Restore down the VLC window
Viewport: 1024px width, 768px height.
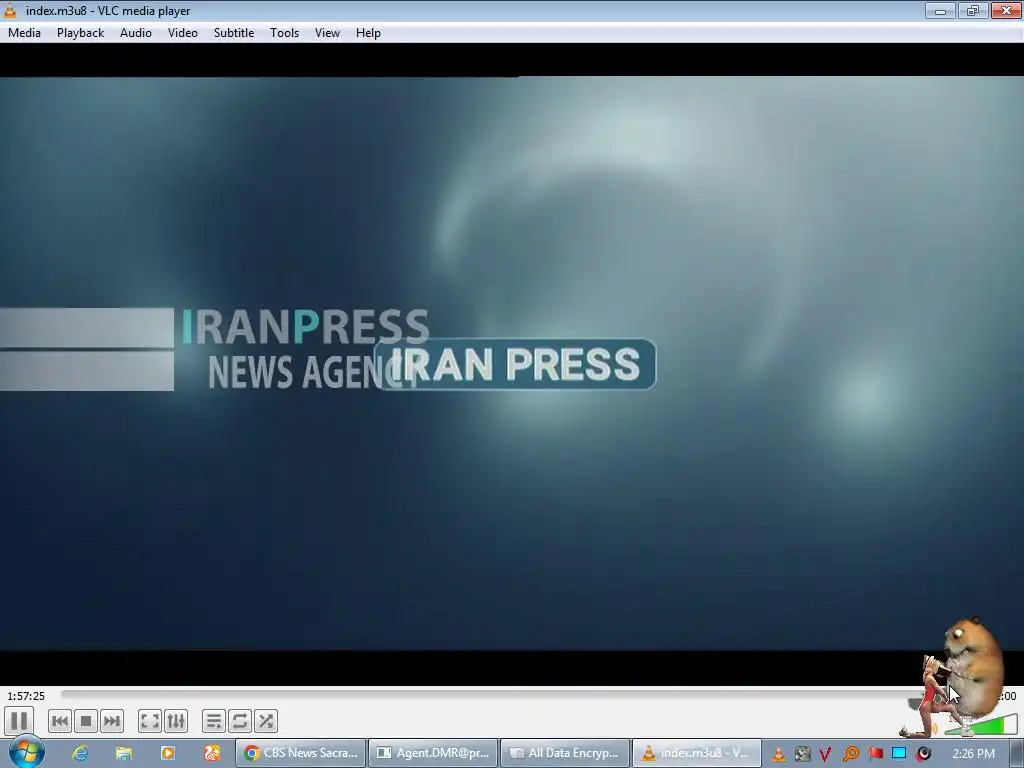point(972,10)
